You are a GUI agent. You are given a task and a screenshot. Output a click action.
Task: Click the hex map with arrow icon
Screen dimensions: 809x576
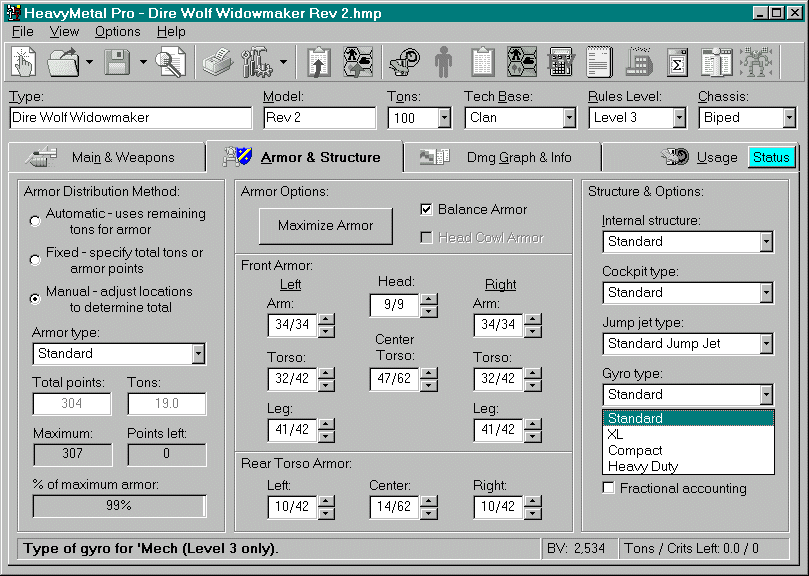(x=358, y=62)
